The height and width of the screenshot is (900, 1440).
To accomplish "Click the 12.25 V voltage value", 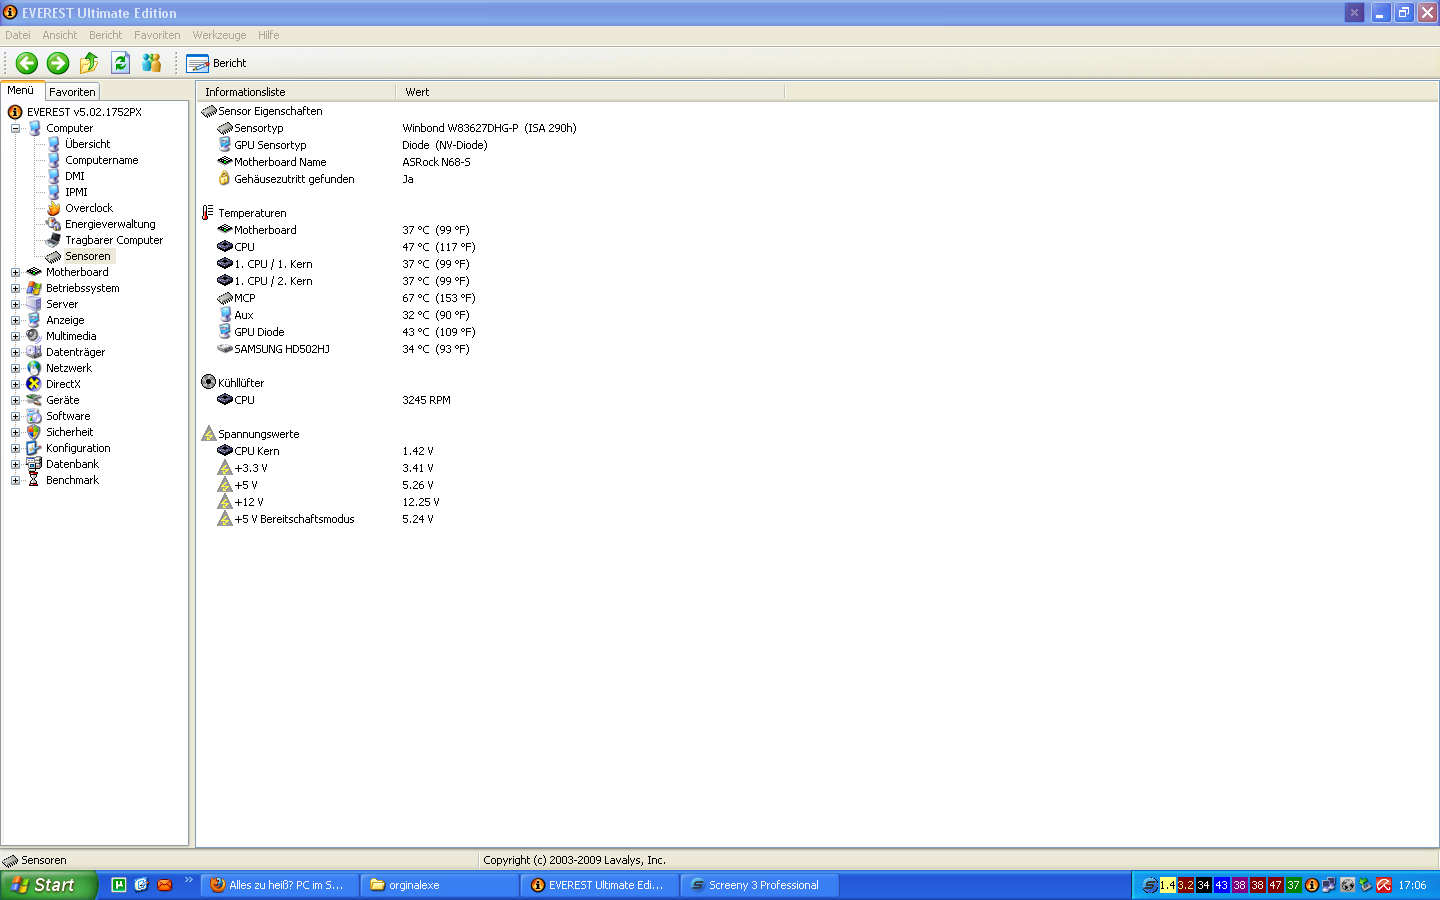I will (420, 502).
